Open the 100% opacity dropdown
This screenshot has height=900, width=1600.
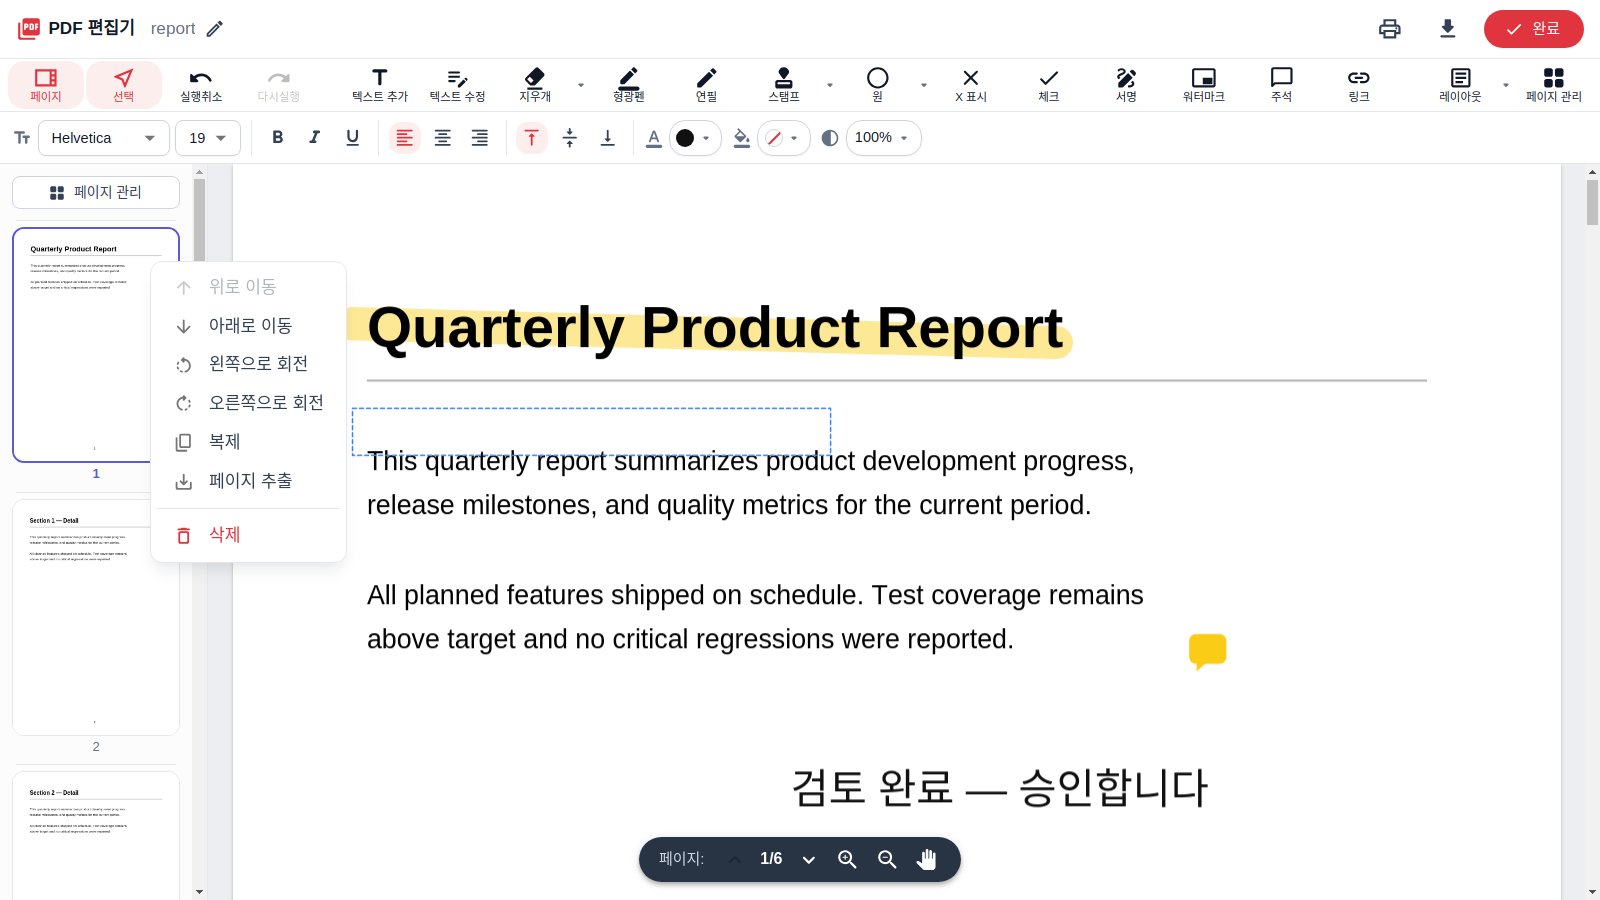pyautogui.click(x=883, y=138)
